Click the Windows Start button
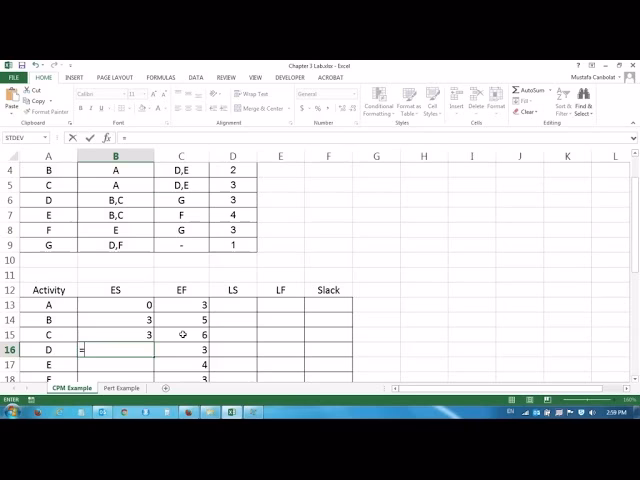 coord(12,412)
